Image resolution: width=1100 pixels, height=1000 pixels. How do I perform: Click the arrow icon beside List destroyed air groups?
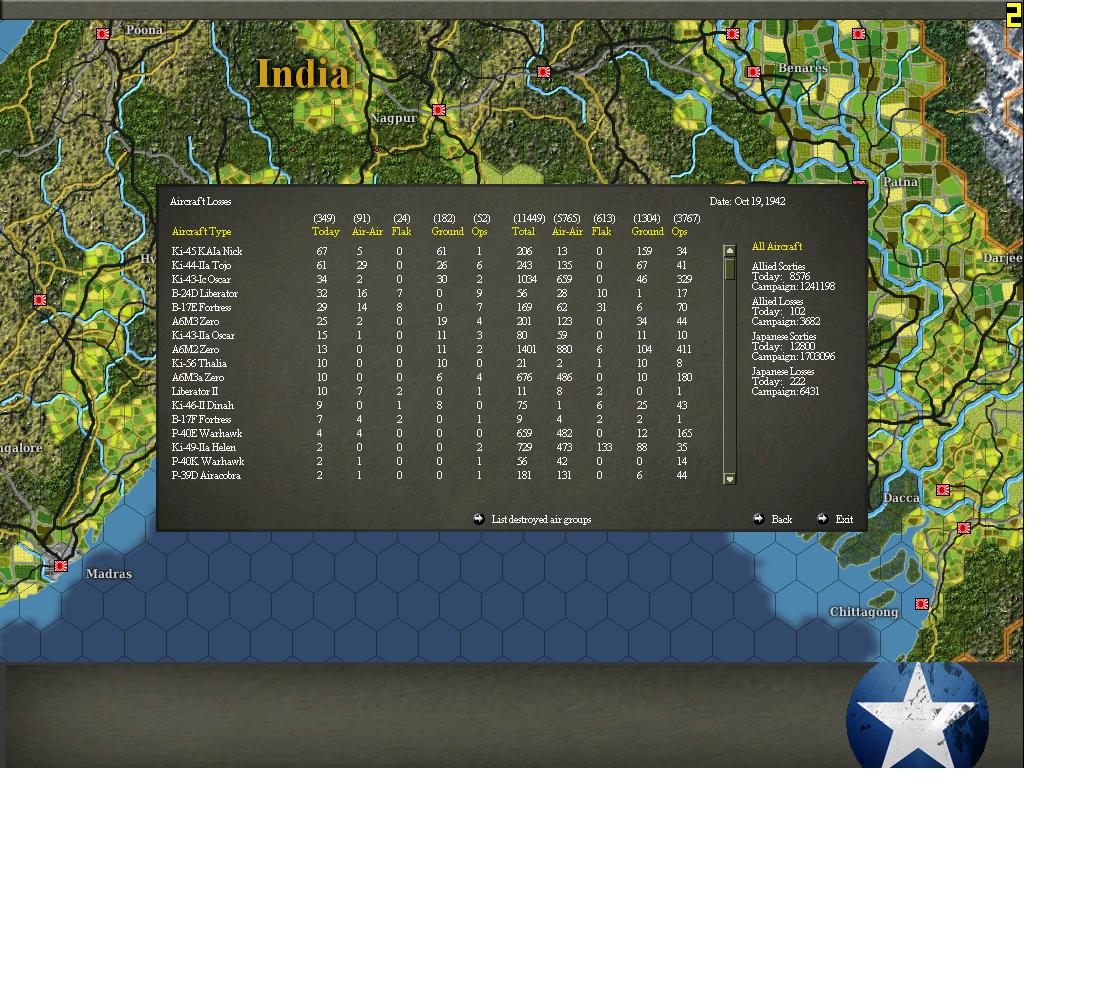478,519
